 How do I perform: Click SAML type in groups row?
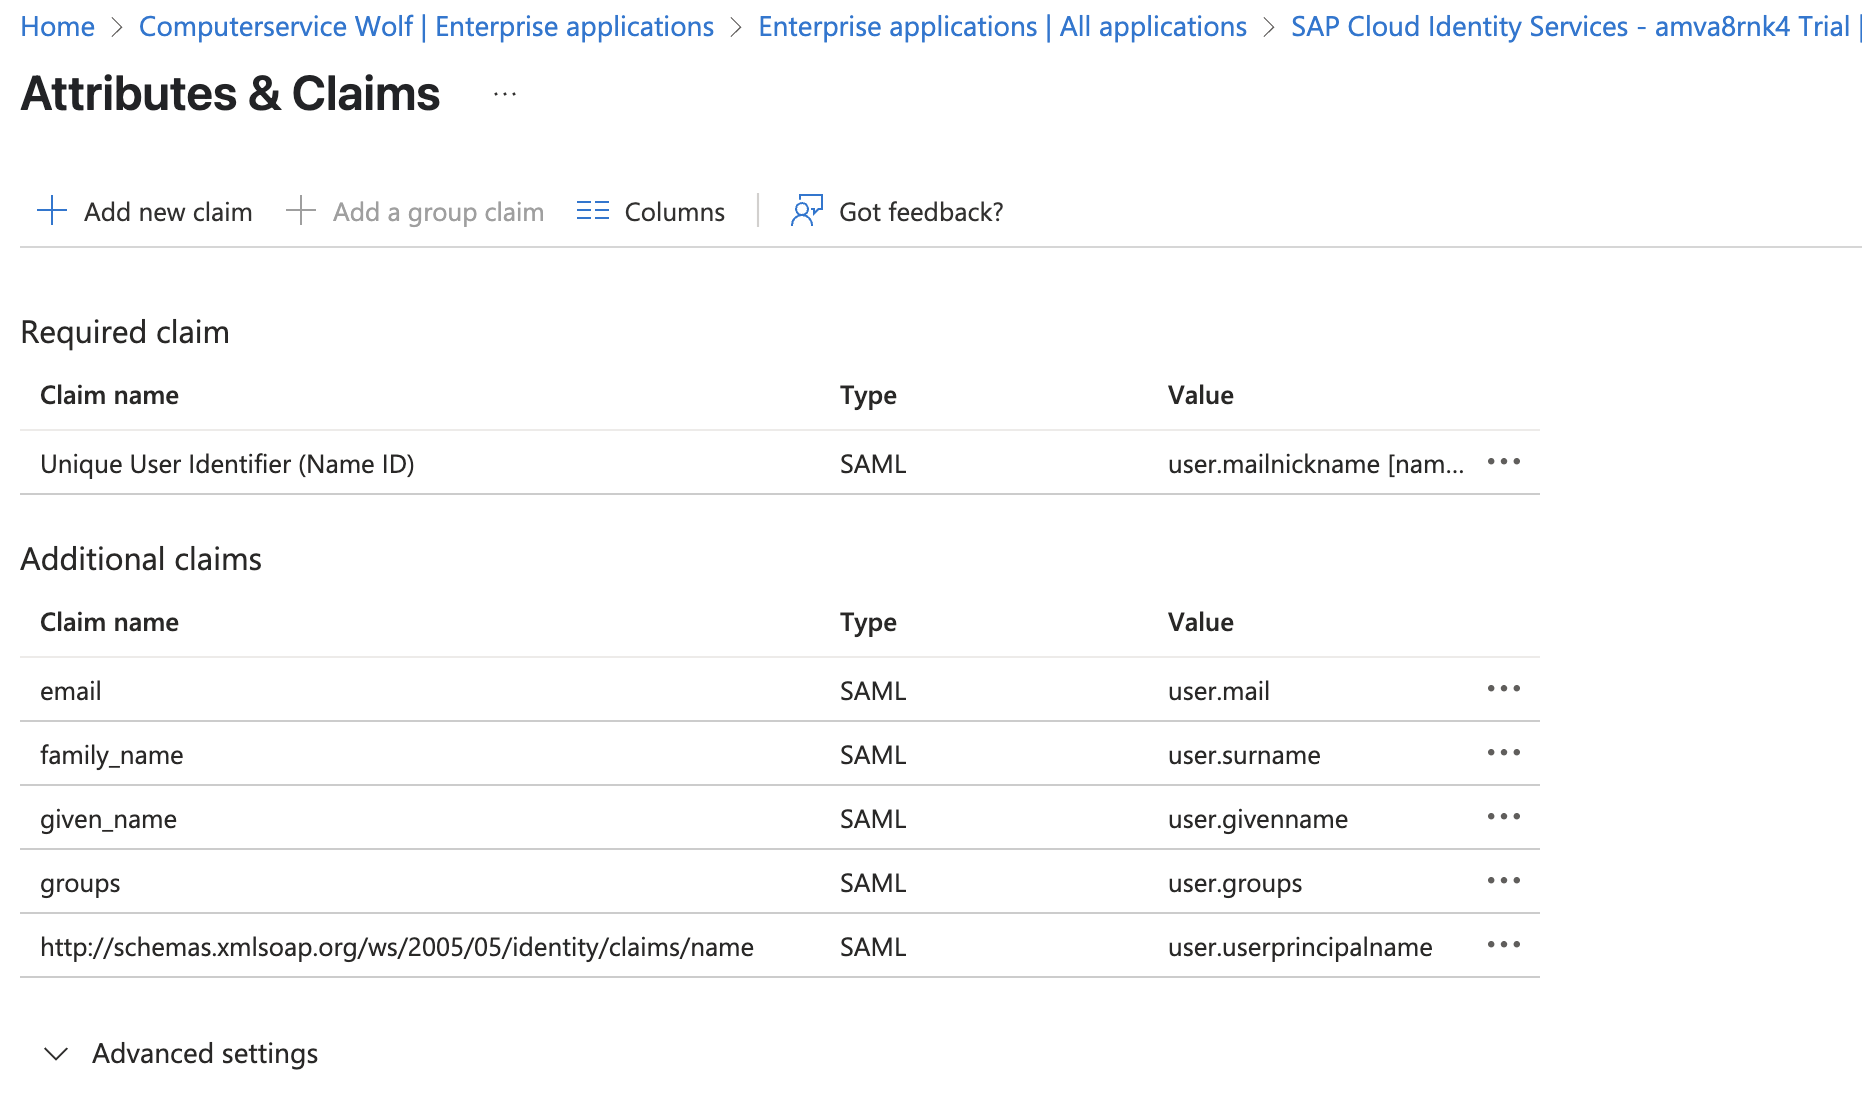point(873,883)
